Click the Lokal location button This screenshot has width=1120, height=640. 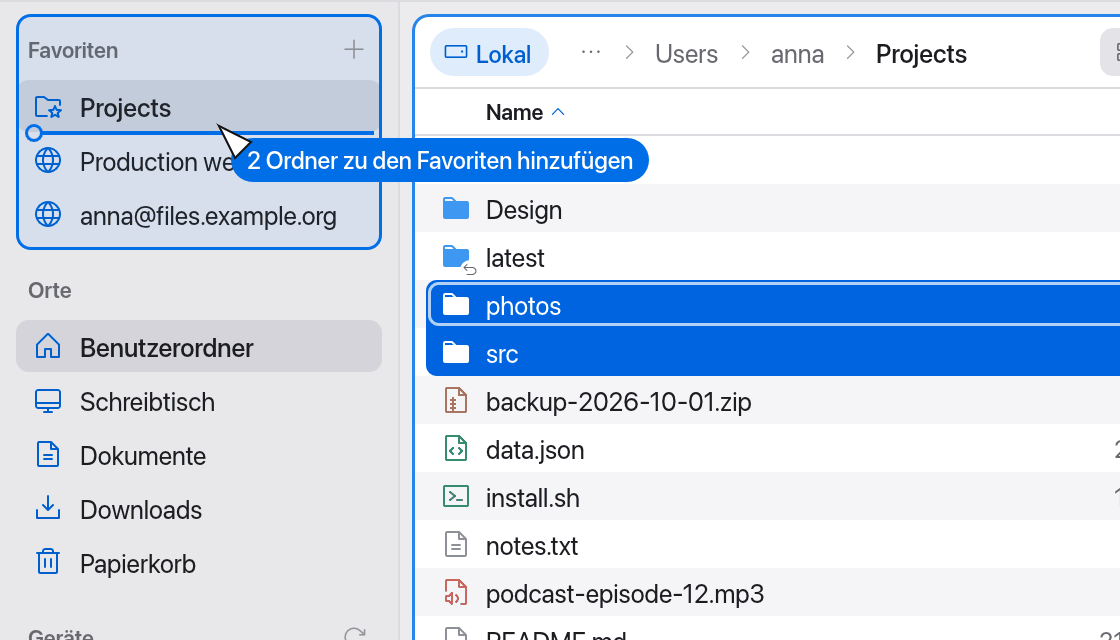pos(489,53)
